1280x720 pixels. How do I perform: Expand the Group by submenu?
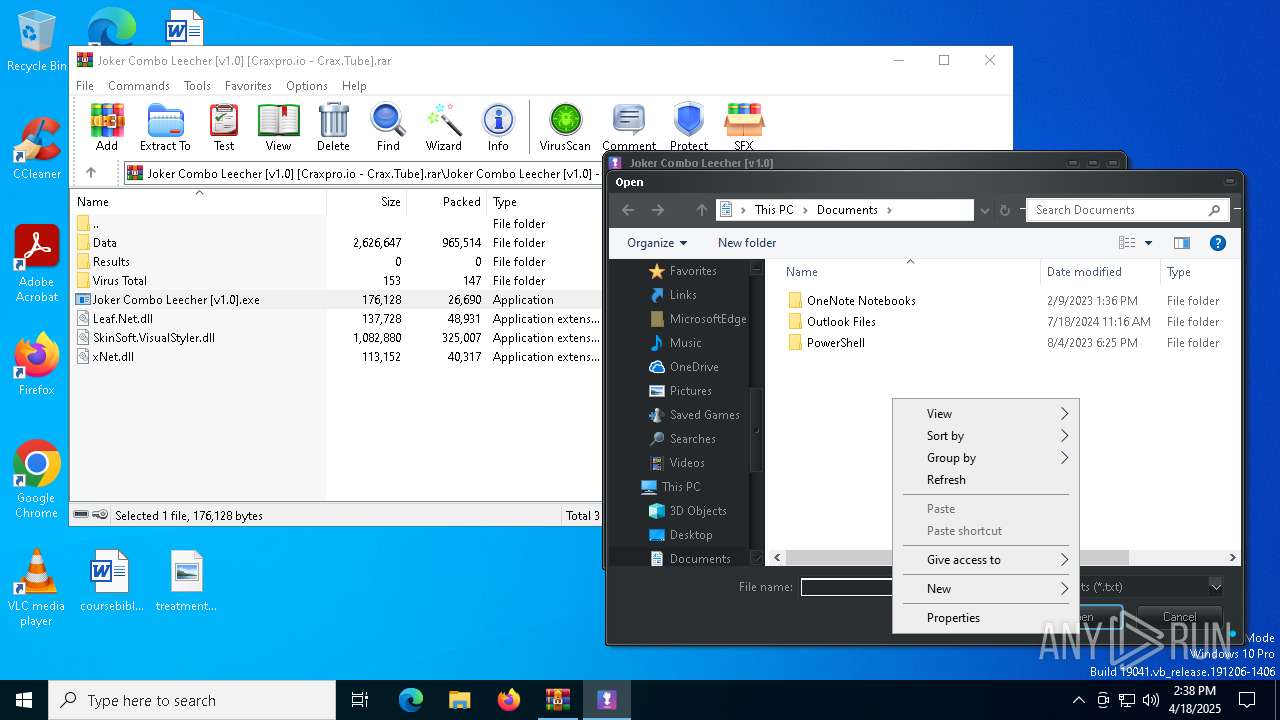(985, 458)
